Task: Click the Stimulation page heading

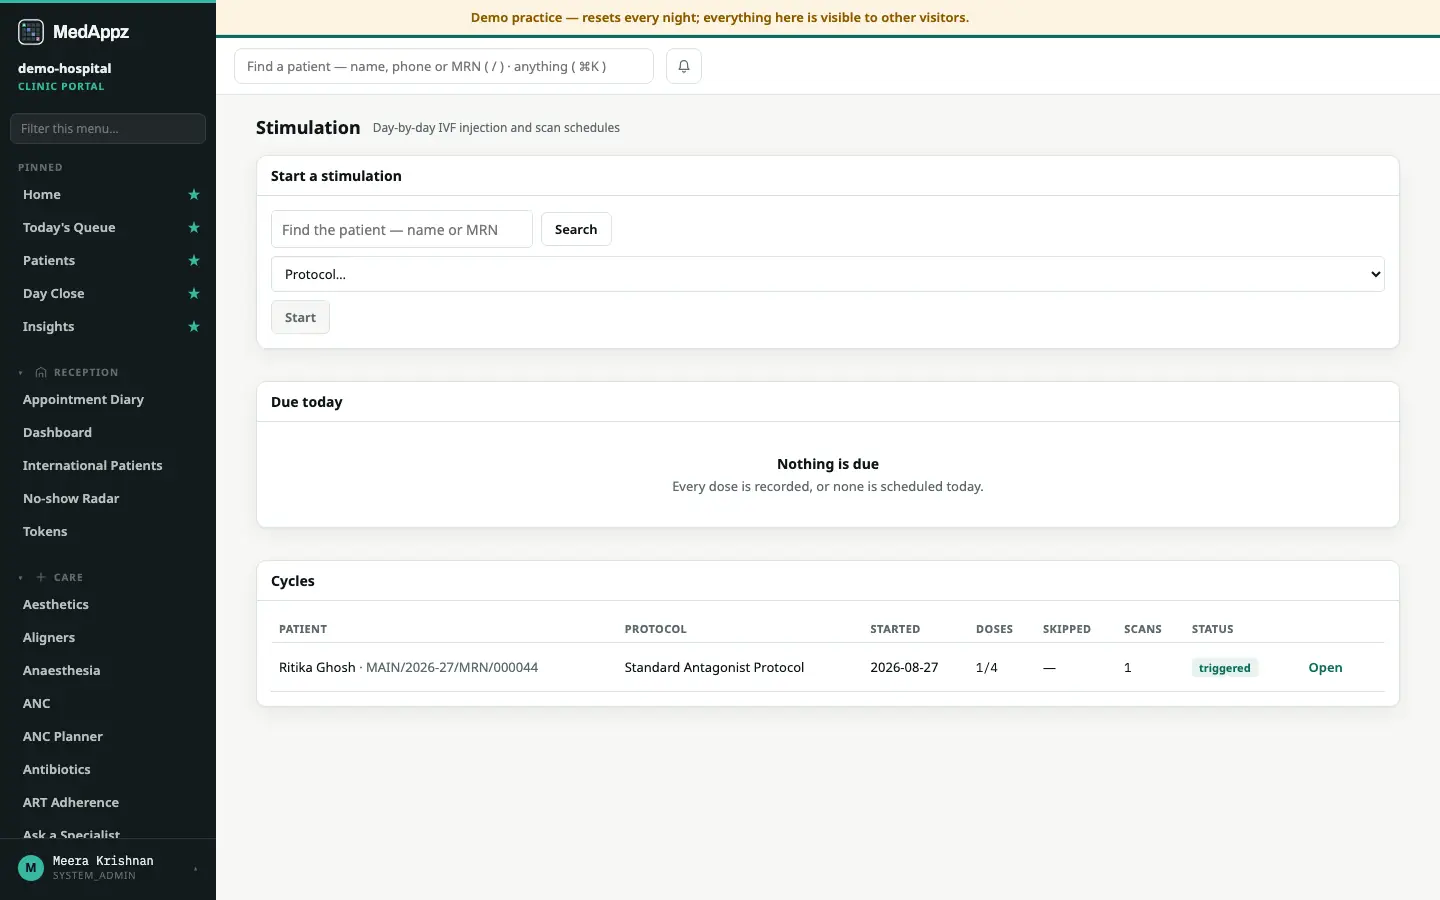Action: pyautogui.click(x=308, y=127)
